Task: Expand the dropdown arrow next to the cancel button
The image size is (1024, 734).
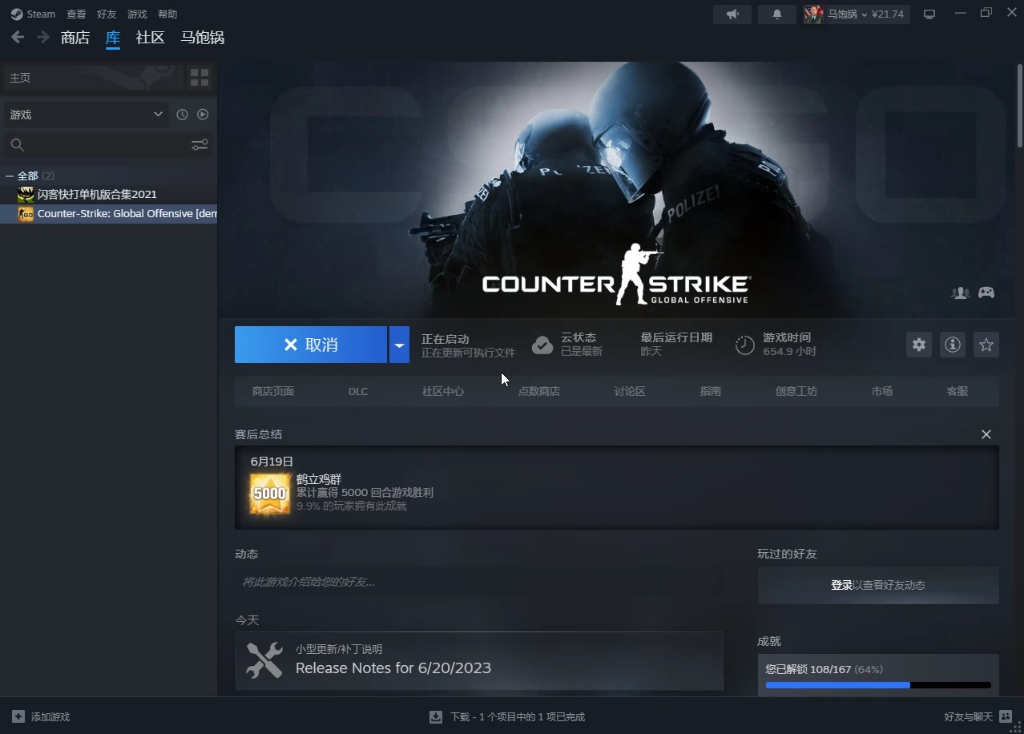Action: point(398,344)
